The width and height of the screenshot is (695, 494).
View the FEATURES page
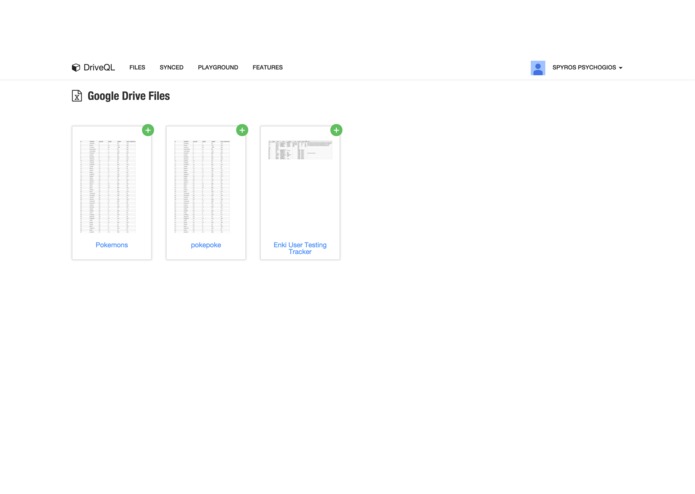(268, 67)
